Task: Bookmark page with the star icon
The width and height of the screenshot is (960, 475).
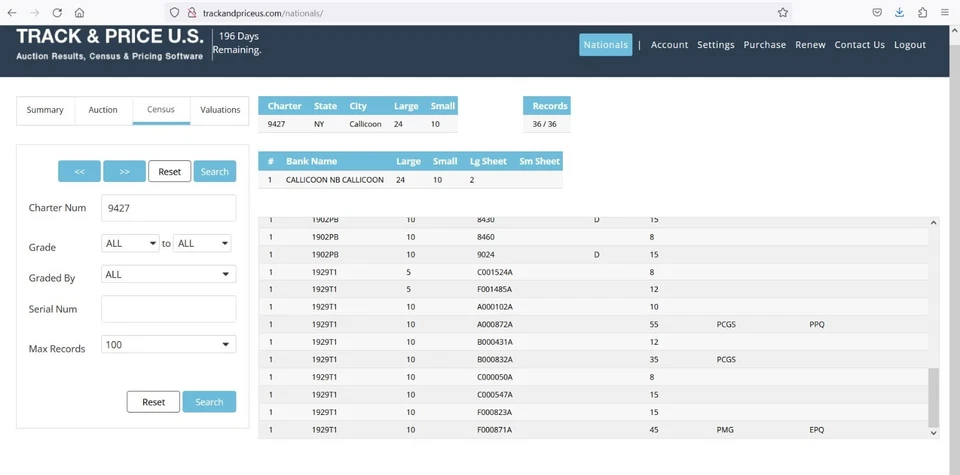Action: tap(783, 13)
